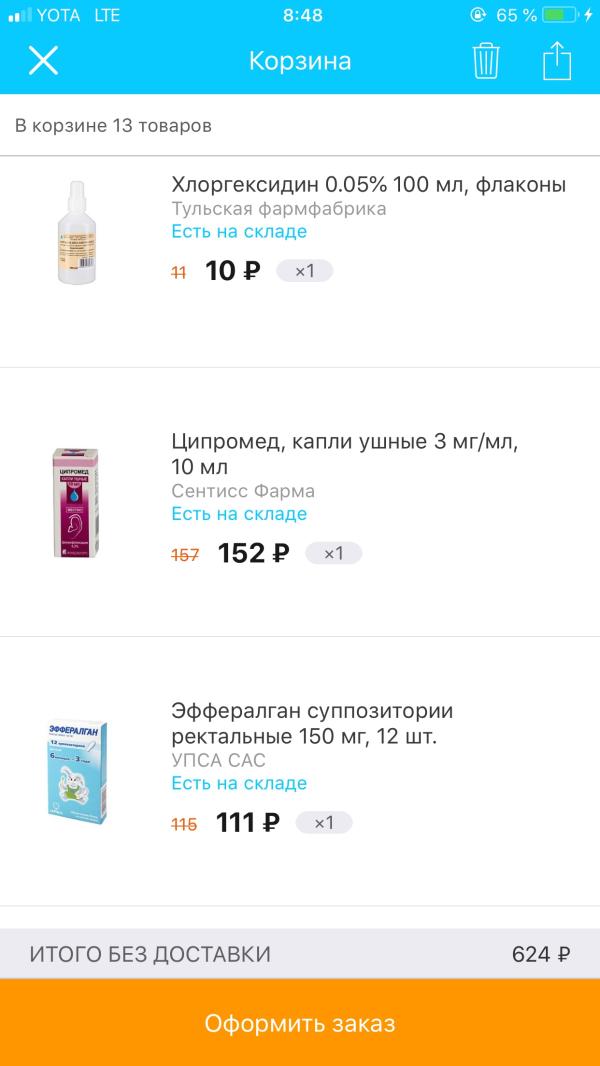
Task: Change quantity ×1 for Хлоргексидин
Action: tap(304, 271)
